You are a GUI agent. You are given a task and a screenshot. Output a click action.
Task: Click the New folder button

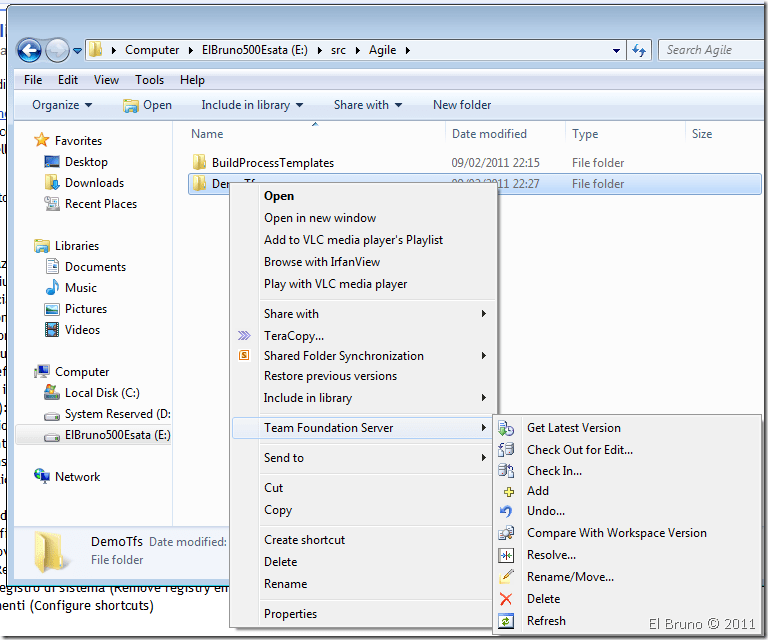[x=462, y=105]
